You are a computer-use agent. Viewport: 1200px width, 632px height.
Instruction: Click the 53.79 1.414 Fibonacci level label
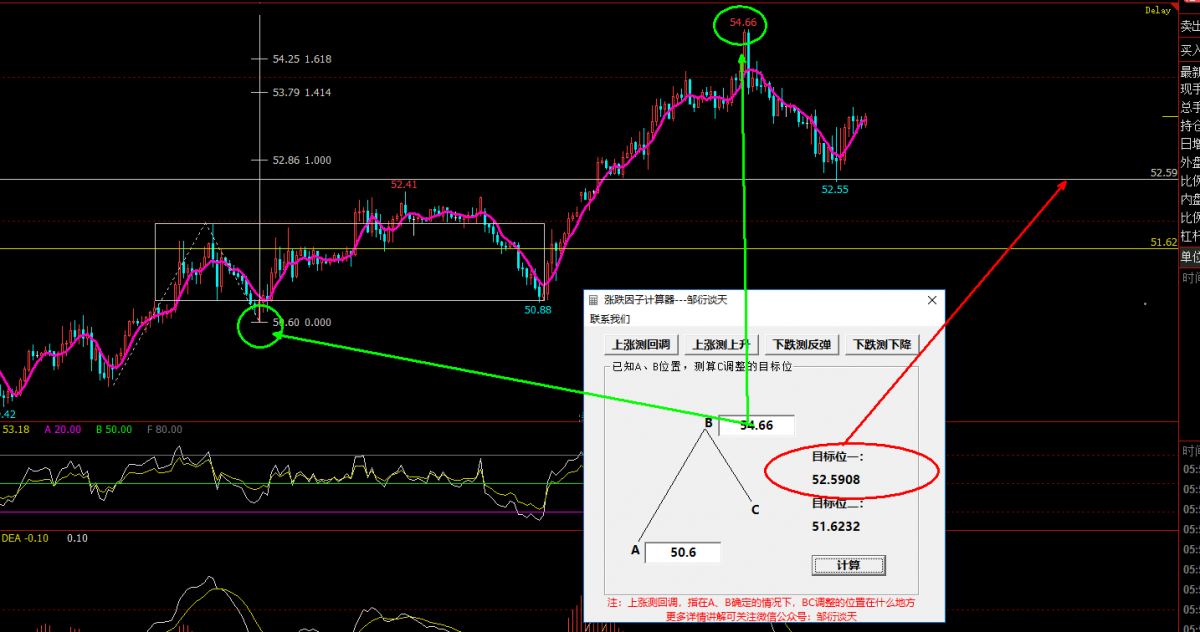(302, 92)
